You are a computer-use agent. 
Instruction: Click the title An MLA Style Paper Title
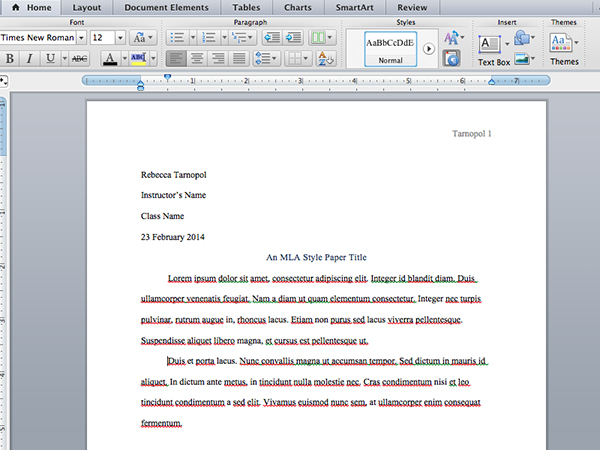(x=316, y=257)
